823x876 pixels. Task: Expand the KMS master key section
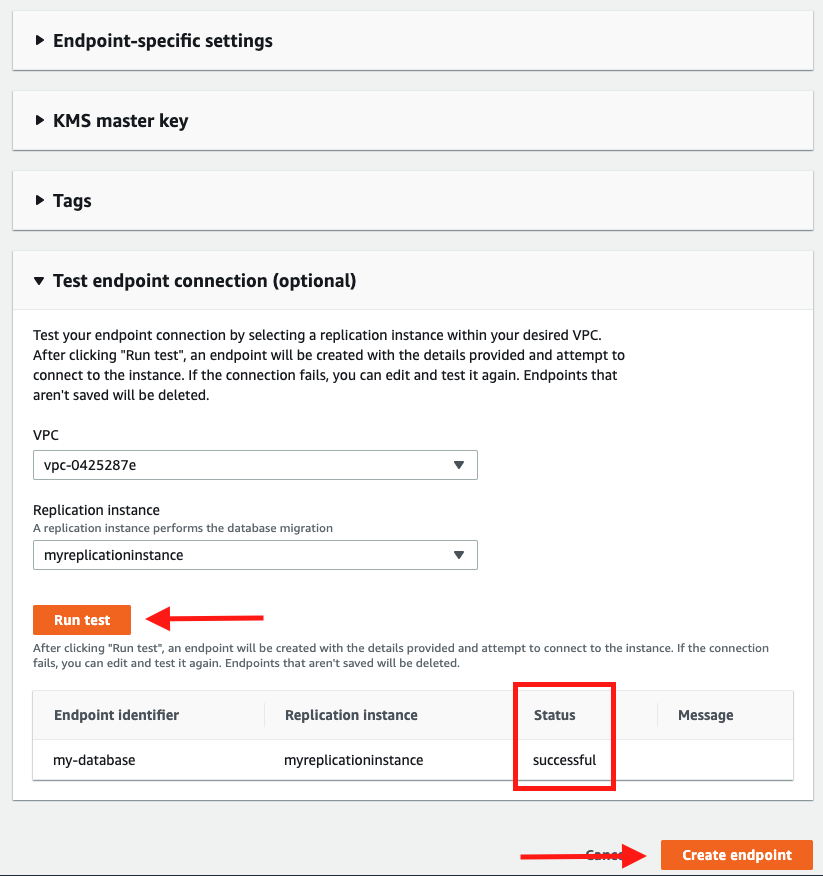pos(120,121)
